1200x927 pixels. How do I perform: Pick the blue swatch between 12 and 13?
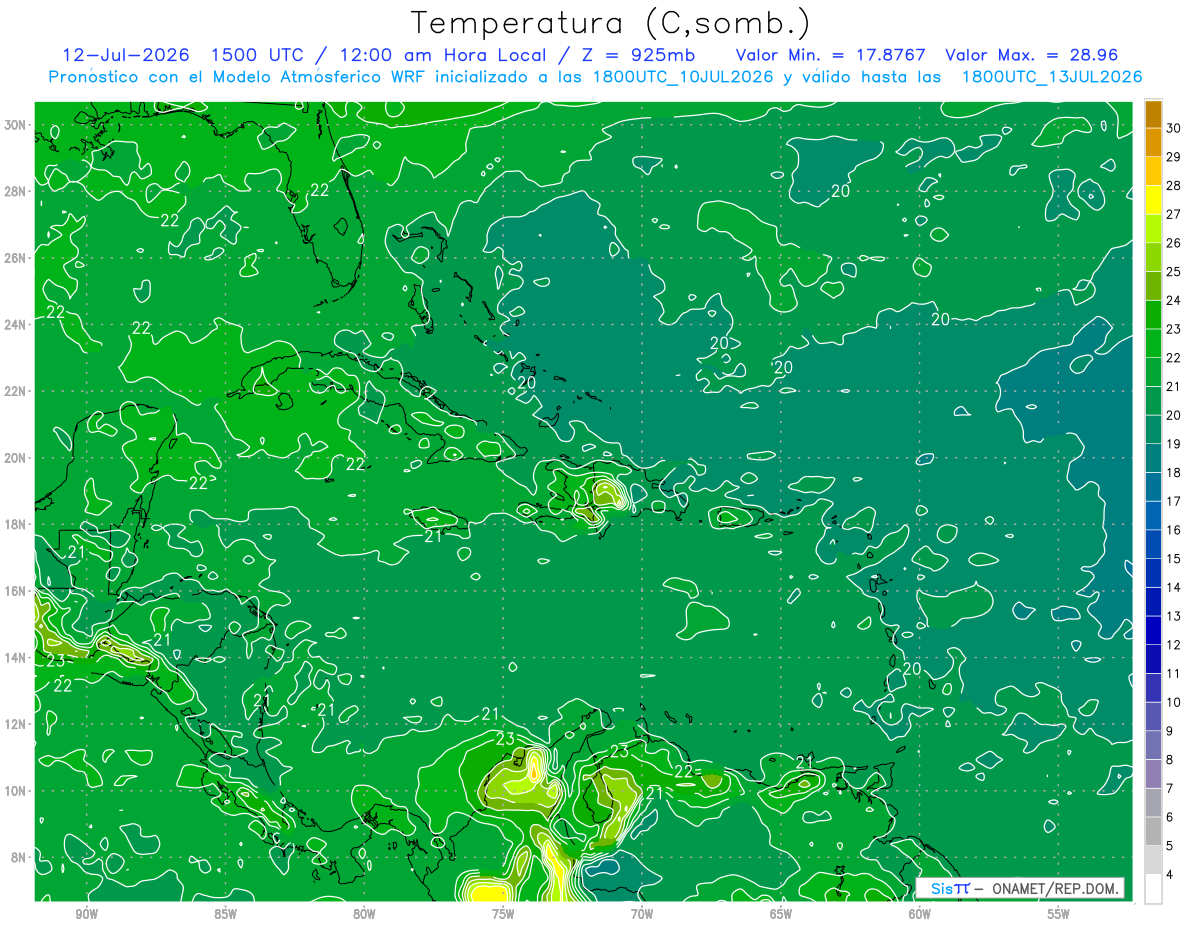pos(1153,630)
